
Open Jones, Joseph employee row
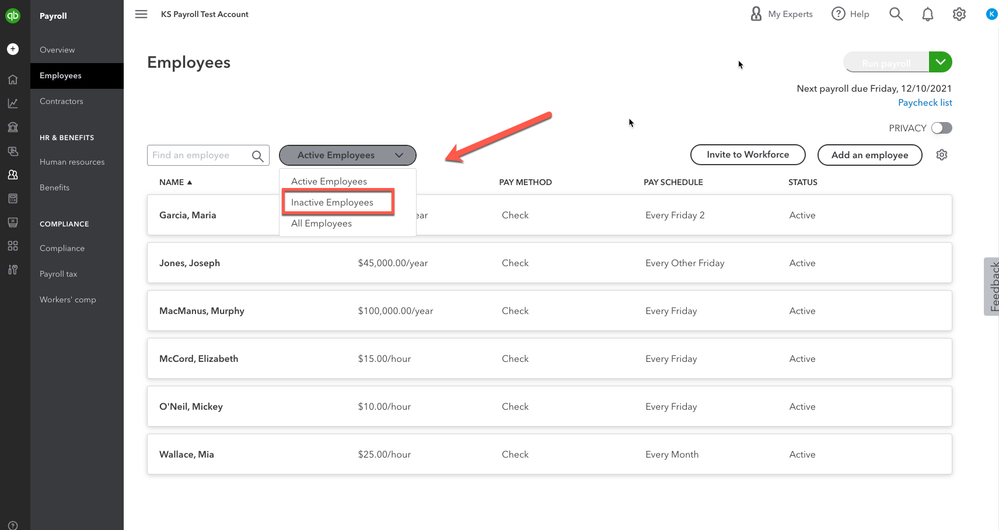click(x=549, y=263)
